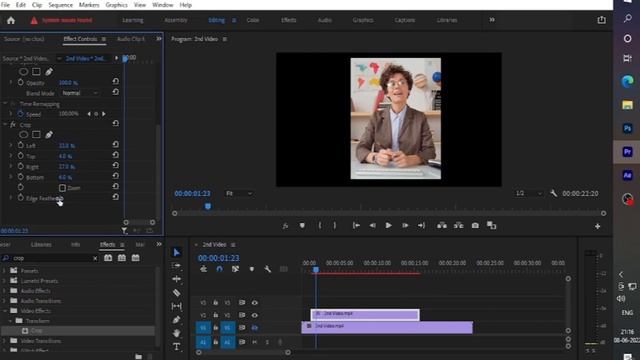Expand the Presets folder

pyautogui.click(x=5, y=271)
